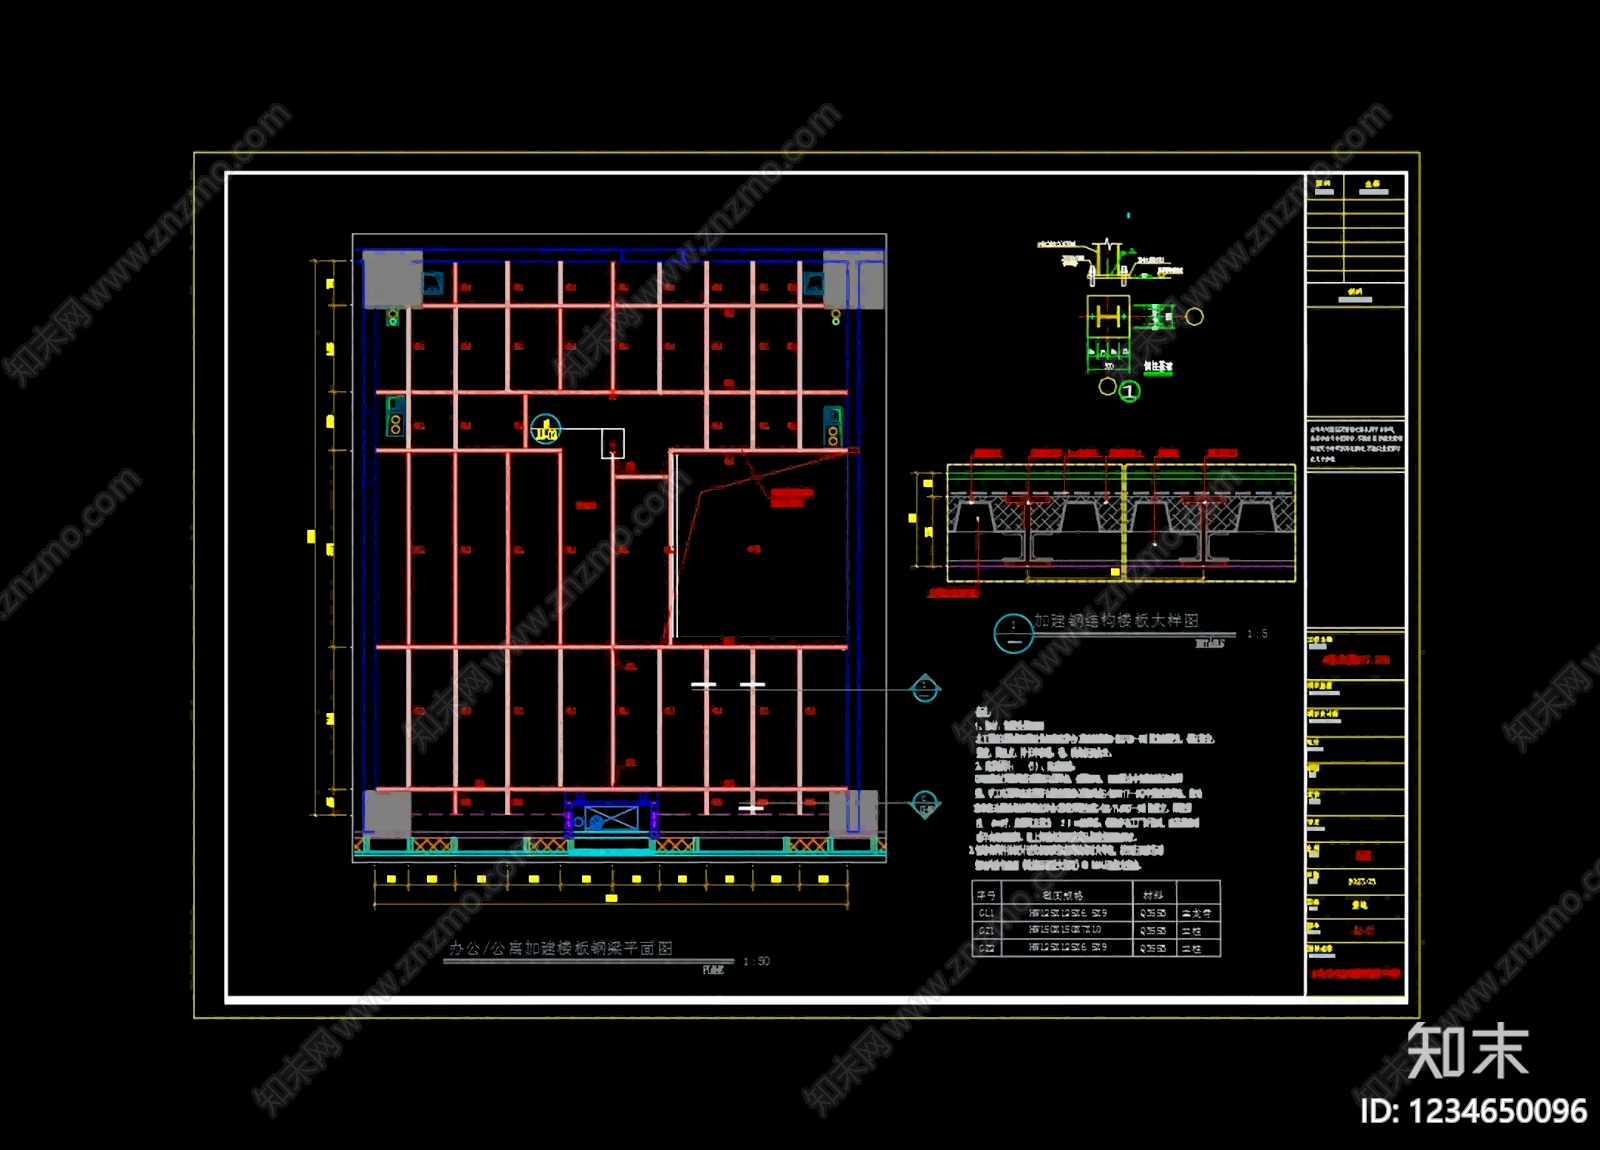
Task: Click the 加建钢结构楼板大样图 detail title text
Action: 1116,621
